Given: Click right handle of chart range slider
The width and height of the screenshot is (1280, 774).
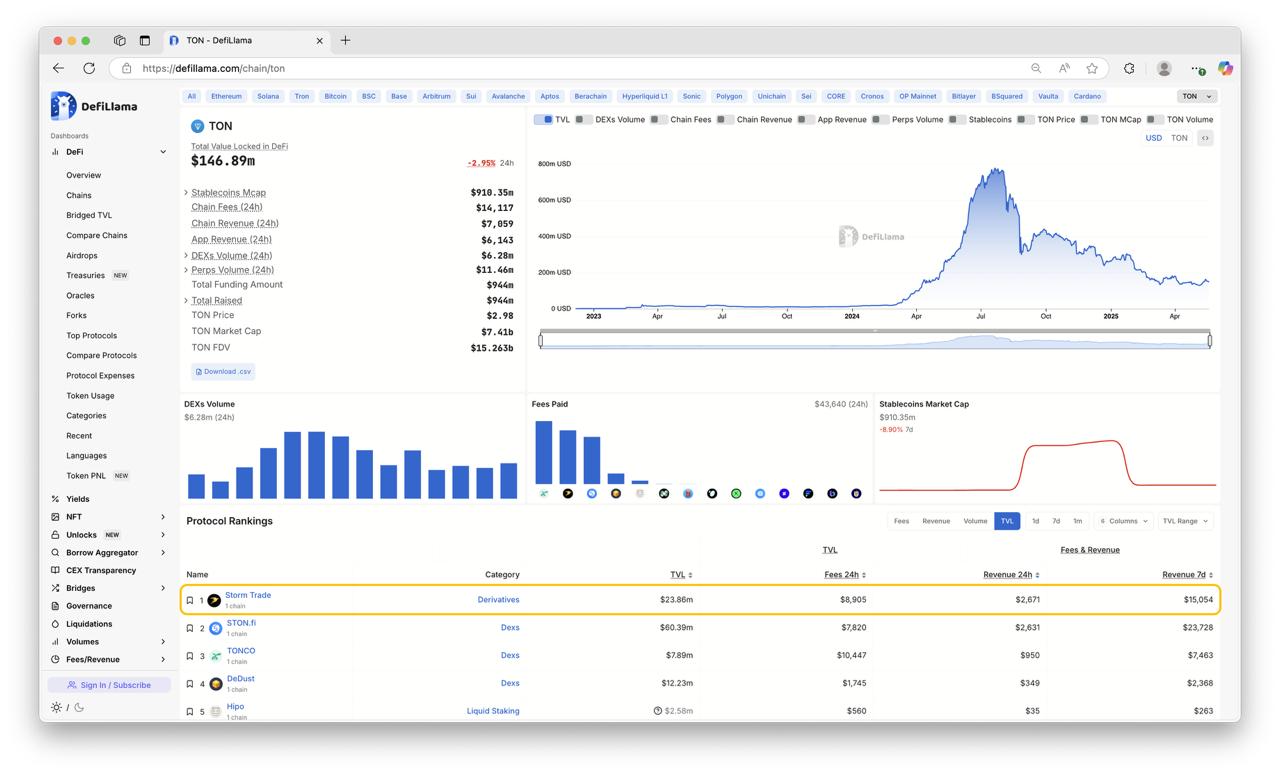Looking at the screenshot, I should coord(1210,341).
